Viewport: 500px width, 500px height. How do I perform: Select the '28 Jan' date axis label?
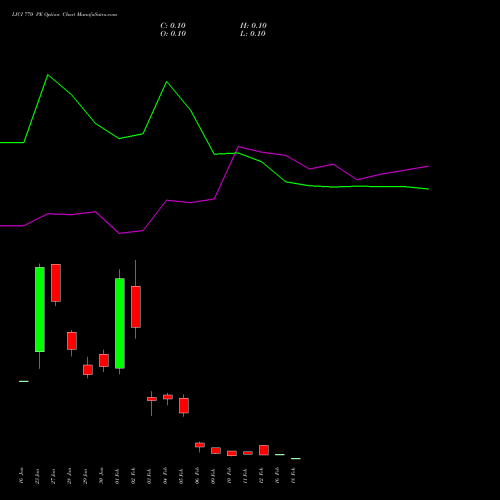(x=69, y=476)
